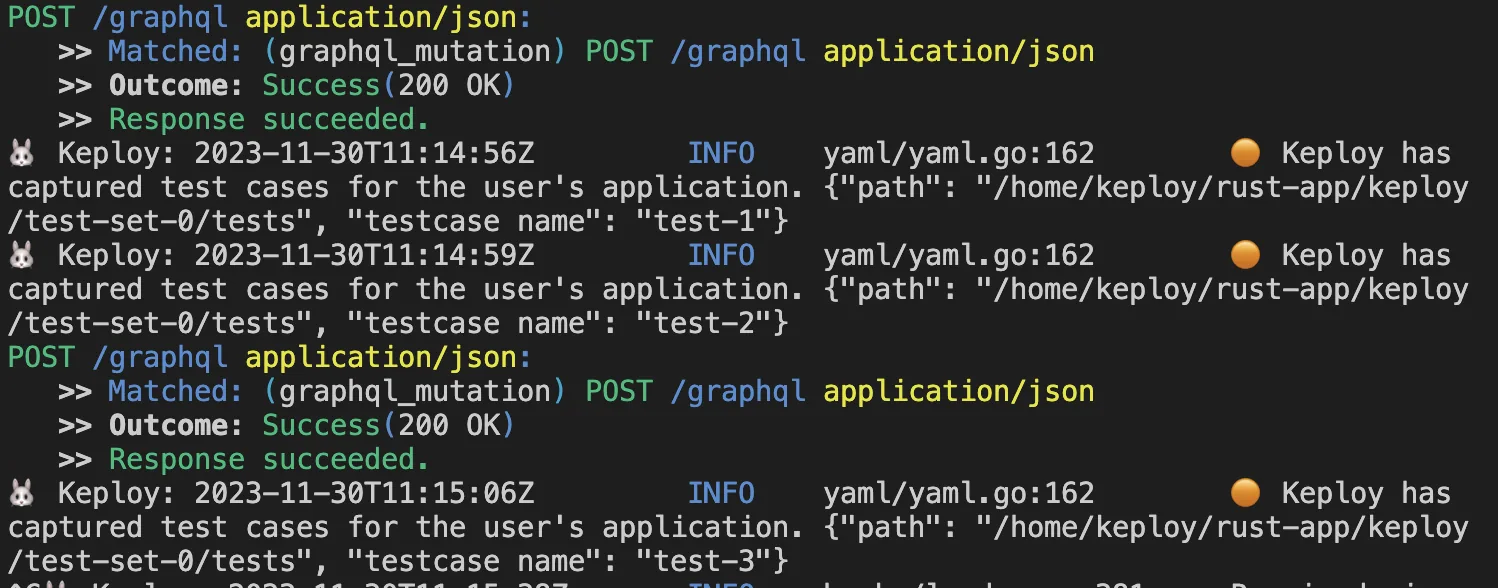This screenshot has width=1498, height=588.
Task: Select "Success(200 OK)" logged after the test-2 entry
Action: point(388,426)
